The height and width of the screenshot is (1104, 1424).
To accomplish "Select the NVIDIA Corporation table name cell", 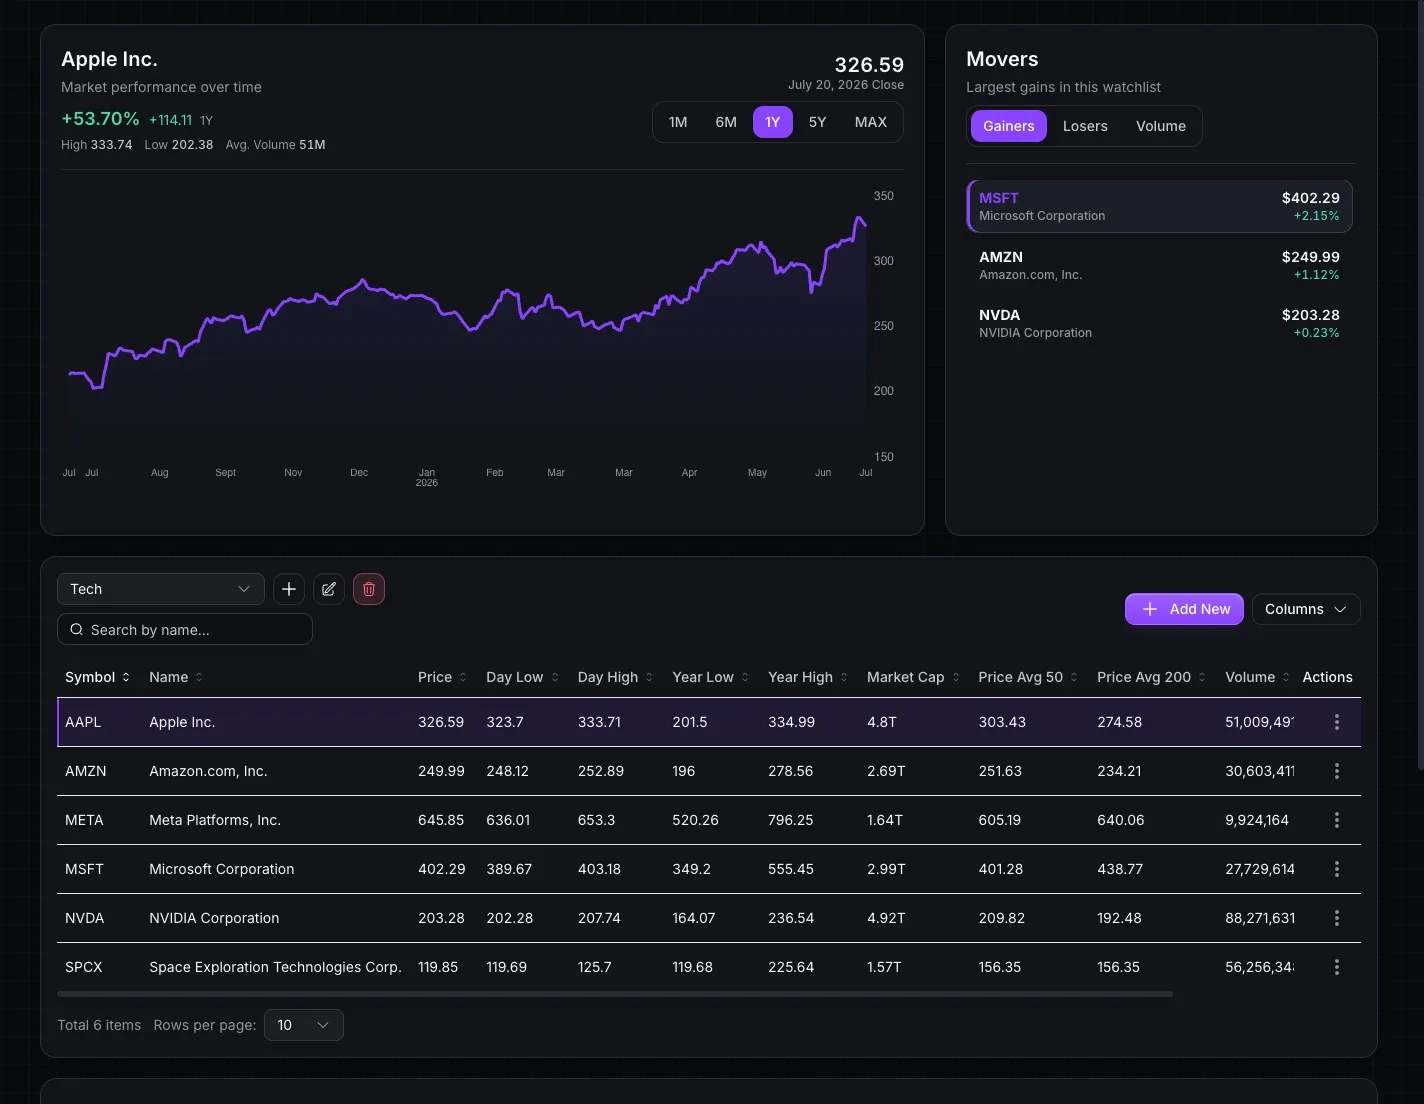I will click(x=214, y=918).
